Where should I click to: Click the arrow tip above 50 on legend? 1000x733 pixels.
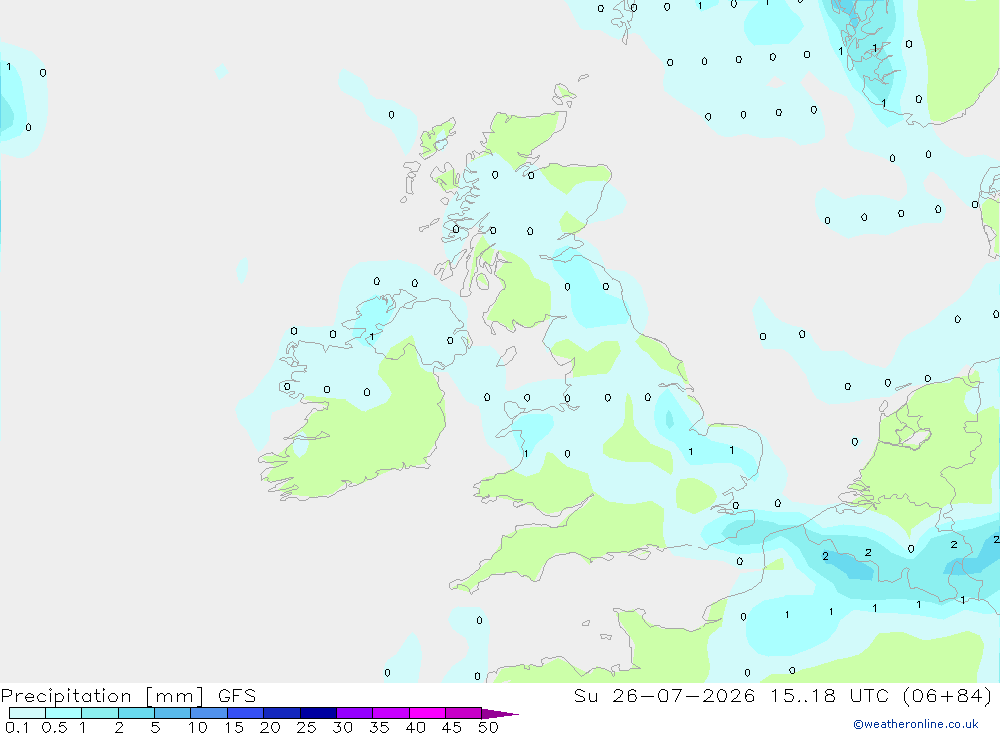501,714
